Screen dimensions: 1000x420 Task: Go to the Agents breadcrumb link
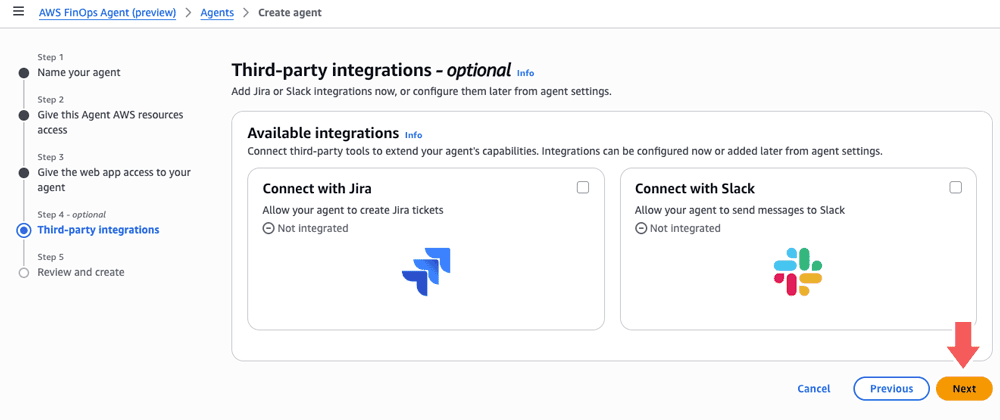(217, 13)
